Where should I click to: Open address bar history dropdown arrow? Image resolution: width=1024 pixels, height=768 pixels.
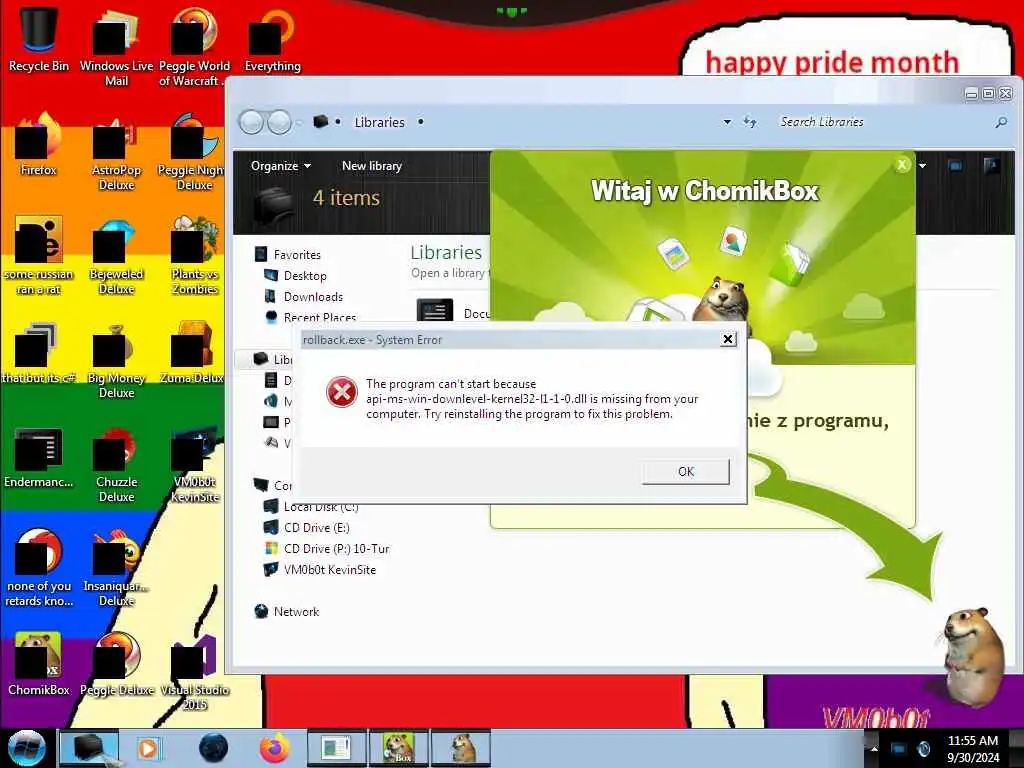(x=727, y=122)
